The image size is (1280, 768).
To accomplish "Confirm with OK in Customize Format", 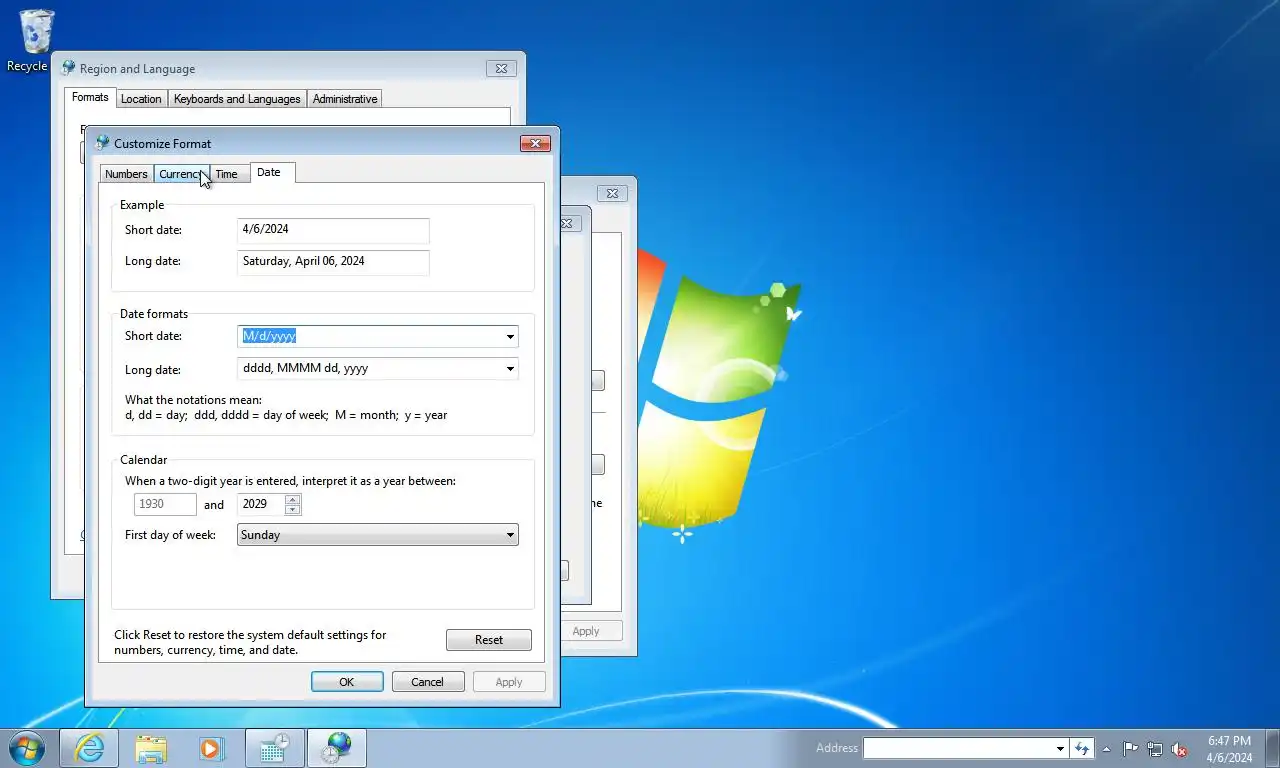I will 347,682.
